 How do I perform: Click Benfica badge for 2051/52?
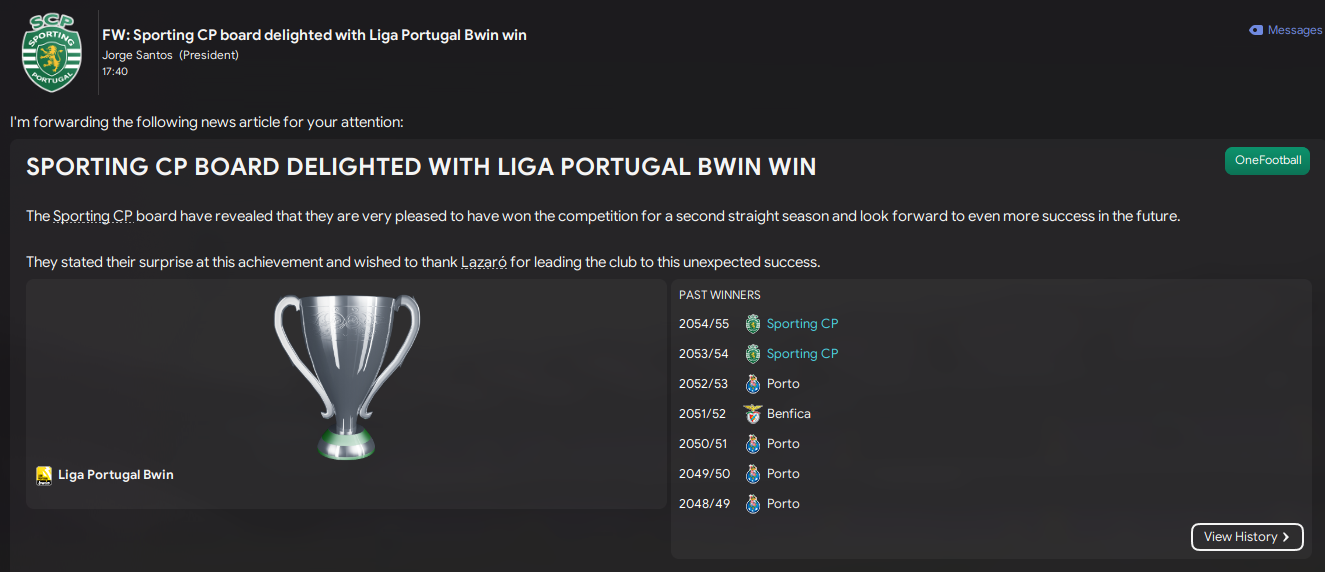pos(753,414)
